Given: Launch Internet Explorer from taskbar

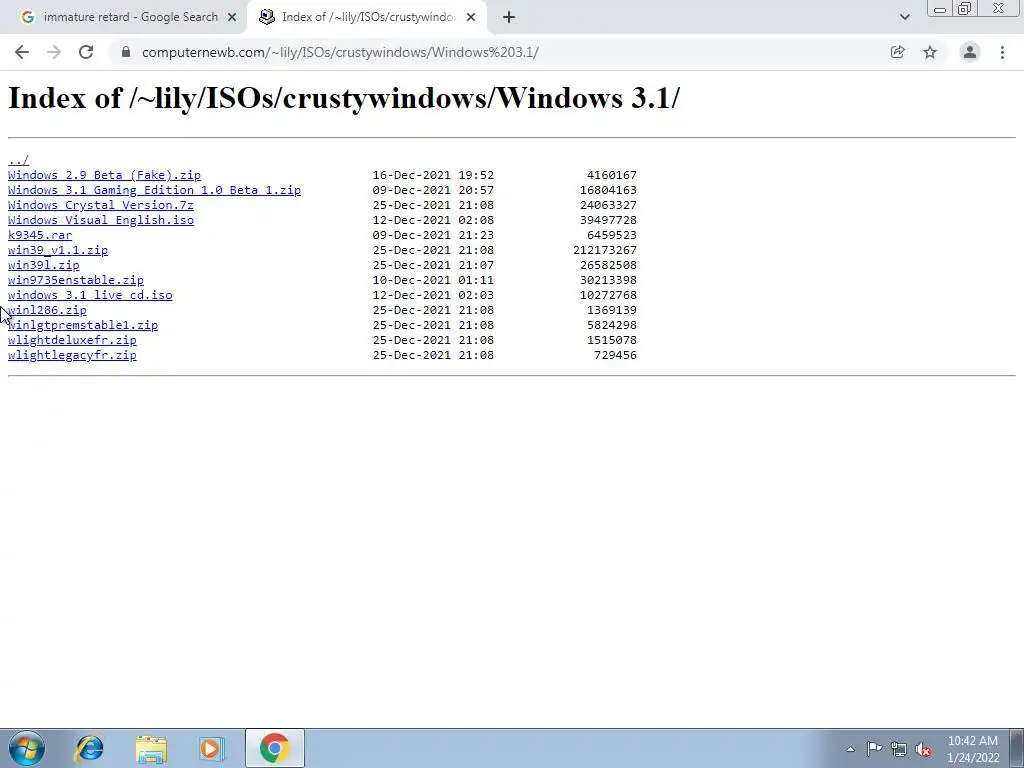Looking at the screenshot, I should [89, 748].
